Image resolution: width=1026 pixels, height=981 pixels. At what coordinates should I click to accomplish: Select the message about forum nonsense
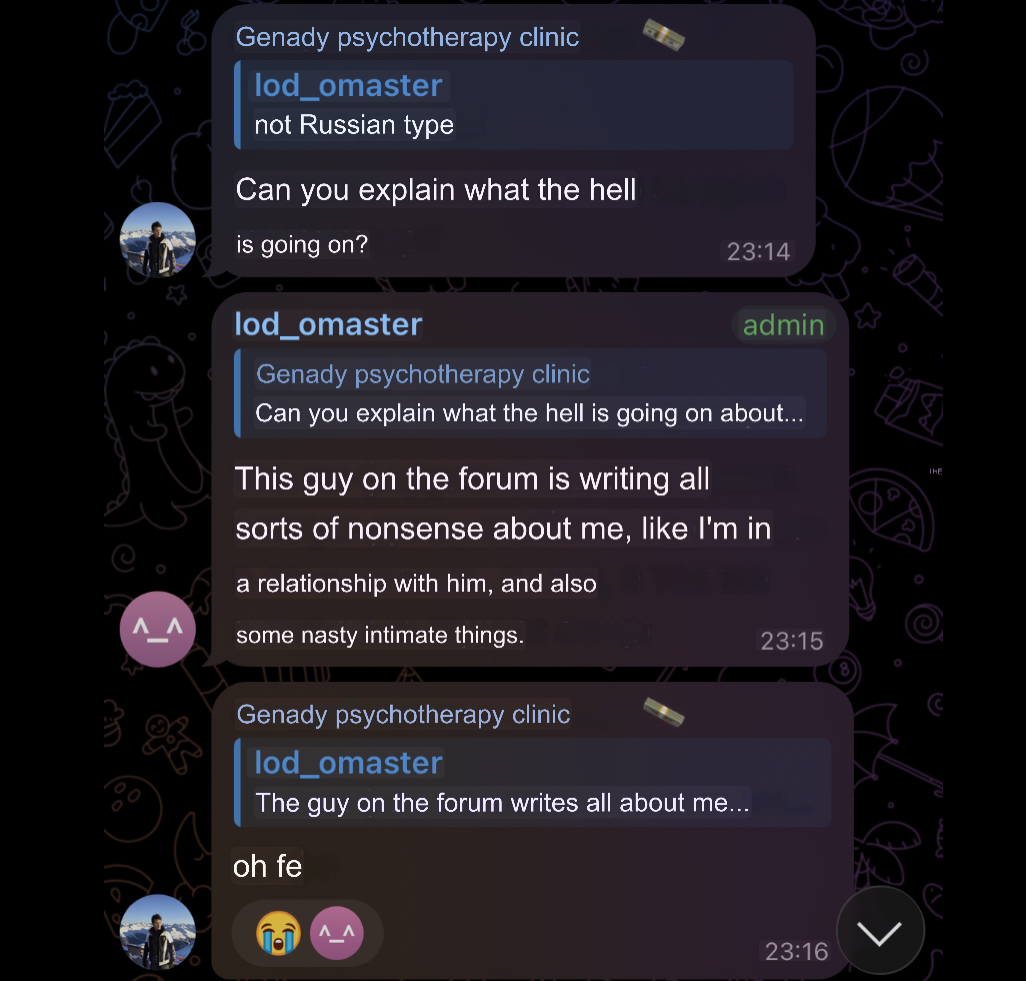[503, 556]
